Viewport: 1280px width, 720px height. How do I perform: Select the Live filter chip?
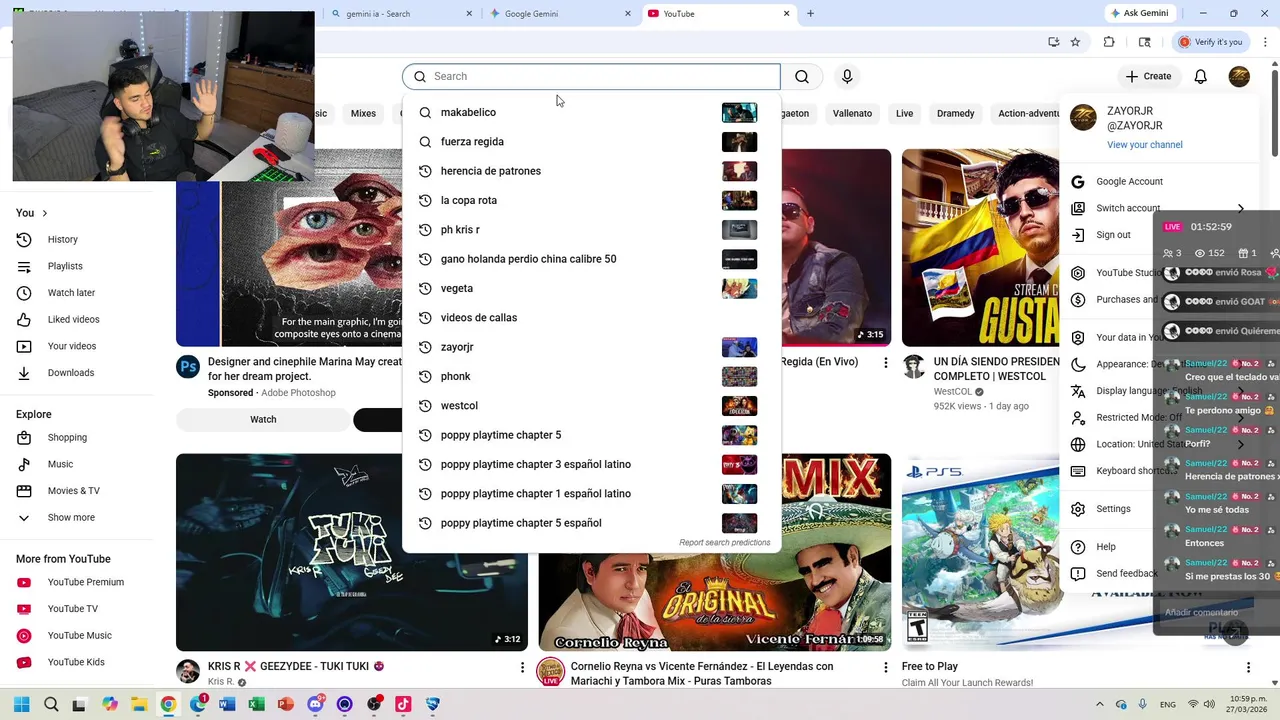pyautogui.click(x=904, y=114)
